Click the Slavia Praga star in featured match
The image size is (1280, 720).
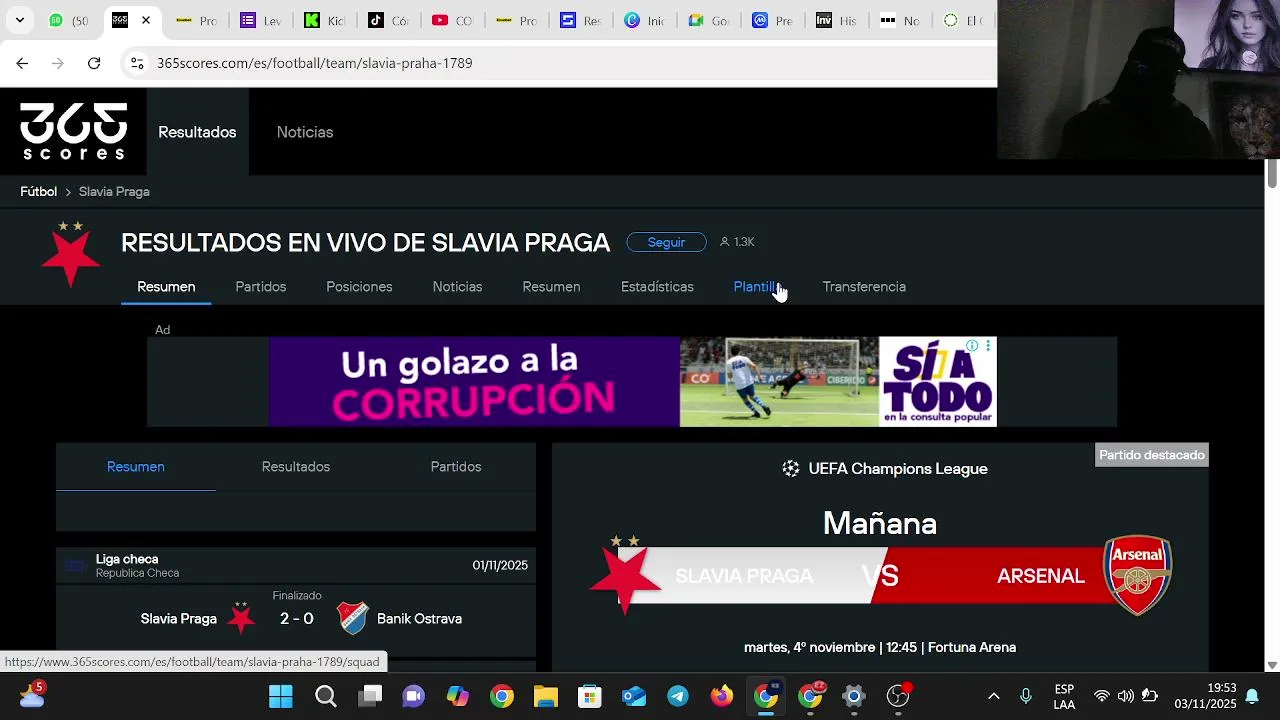point(625,577)
